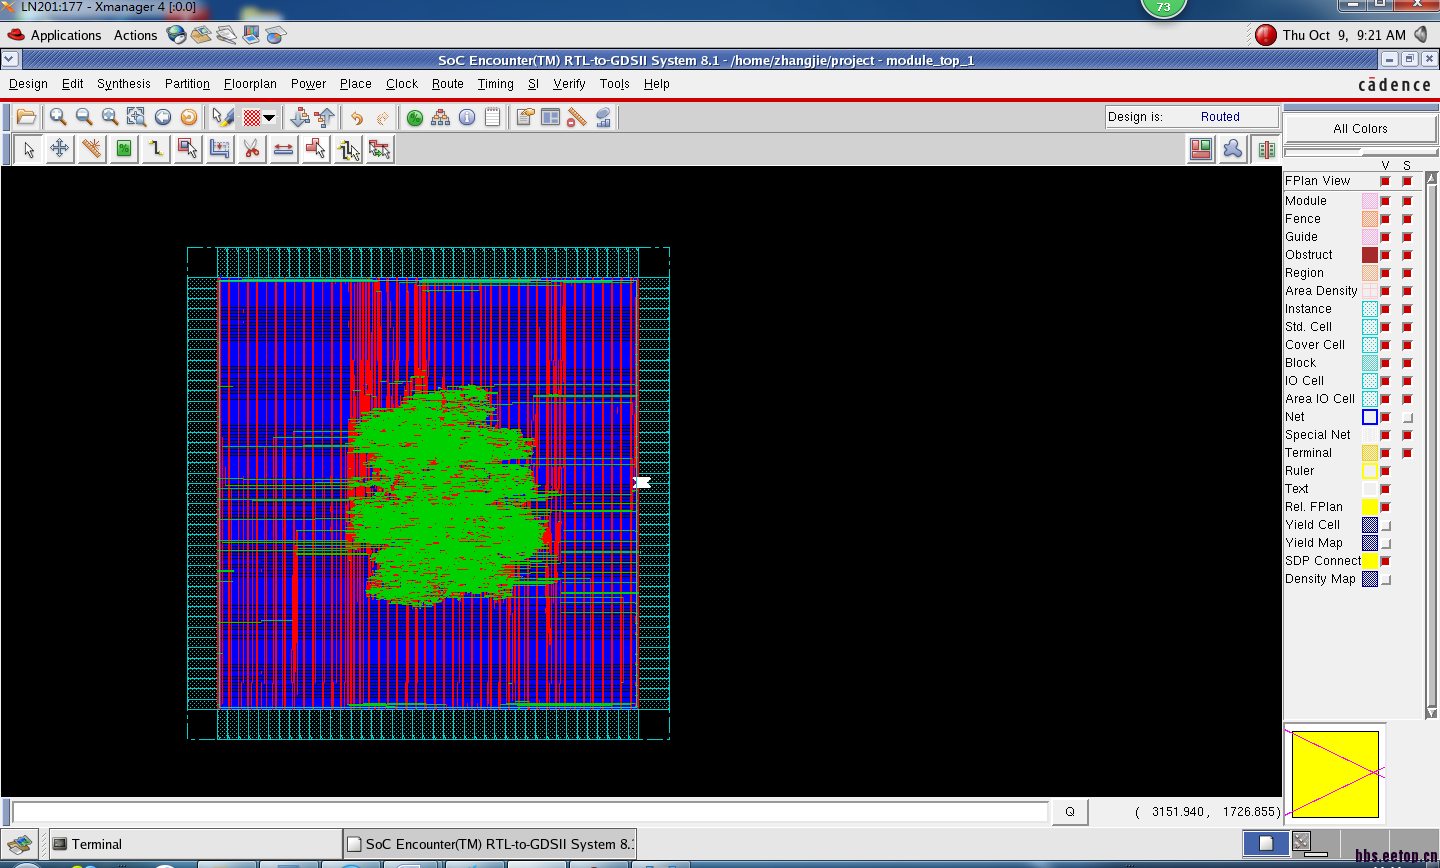Switch to Floorplan View icon
The width and height of the screenshot is (1440, 868).
tap(1201, 149)
